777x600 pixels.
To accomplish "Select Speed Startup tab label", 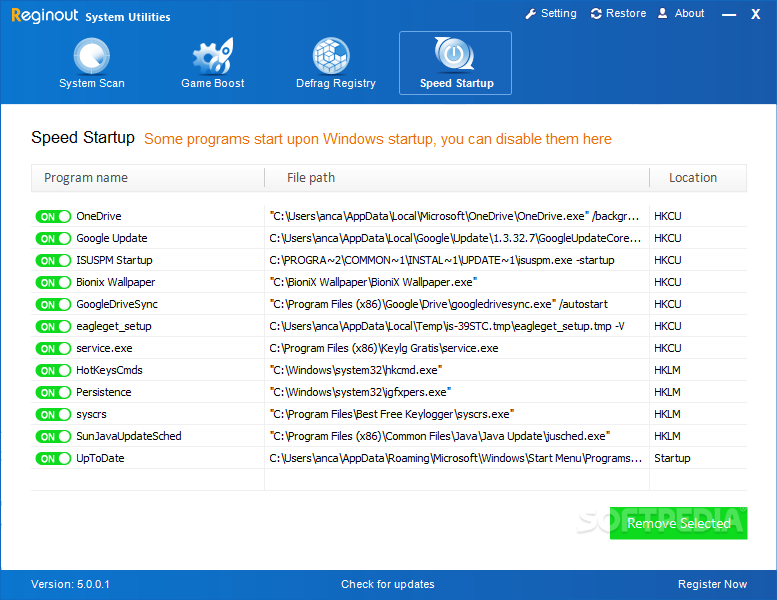I will (x=456, y=83).
